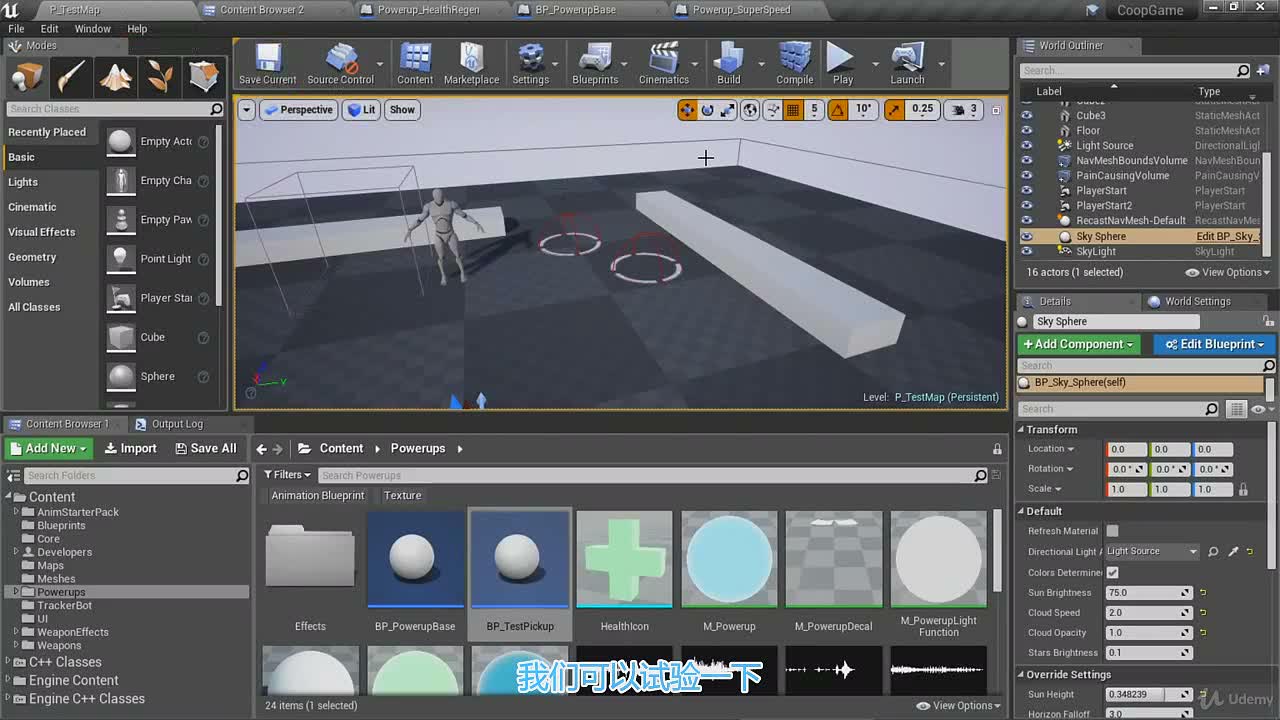This screenshot has width=1280, height=720.
Task: Open the Window menu
Action: tap(92, 29)
